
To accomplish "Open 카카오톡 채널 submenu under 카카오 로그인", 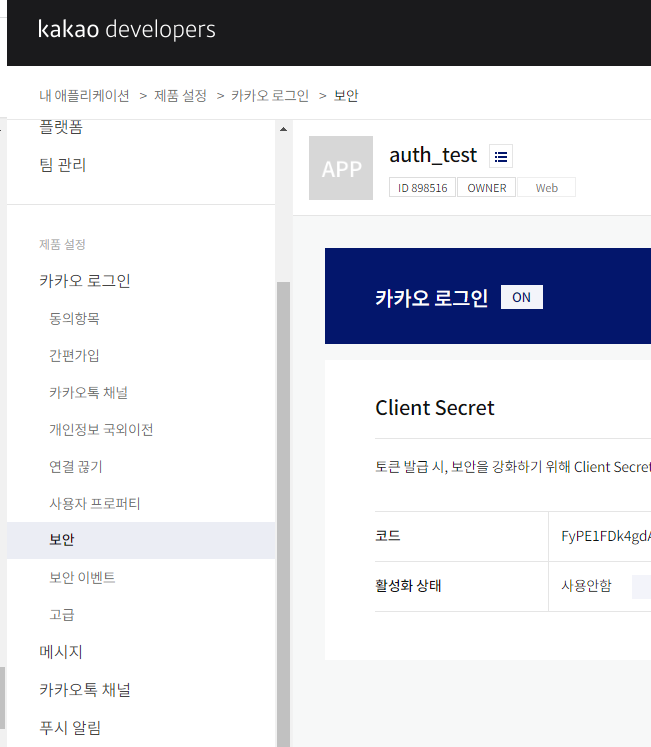I will click(x=89, y=393).
